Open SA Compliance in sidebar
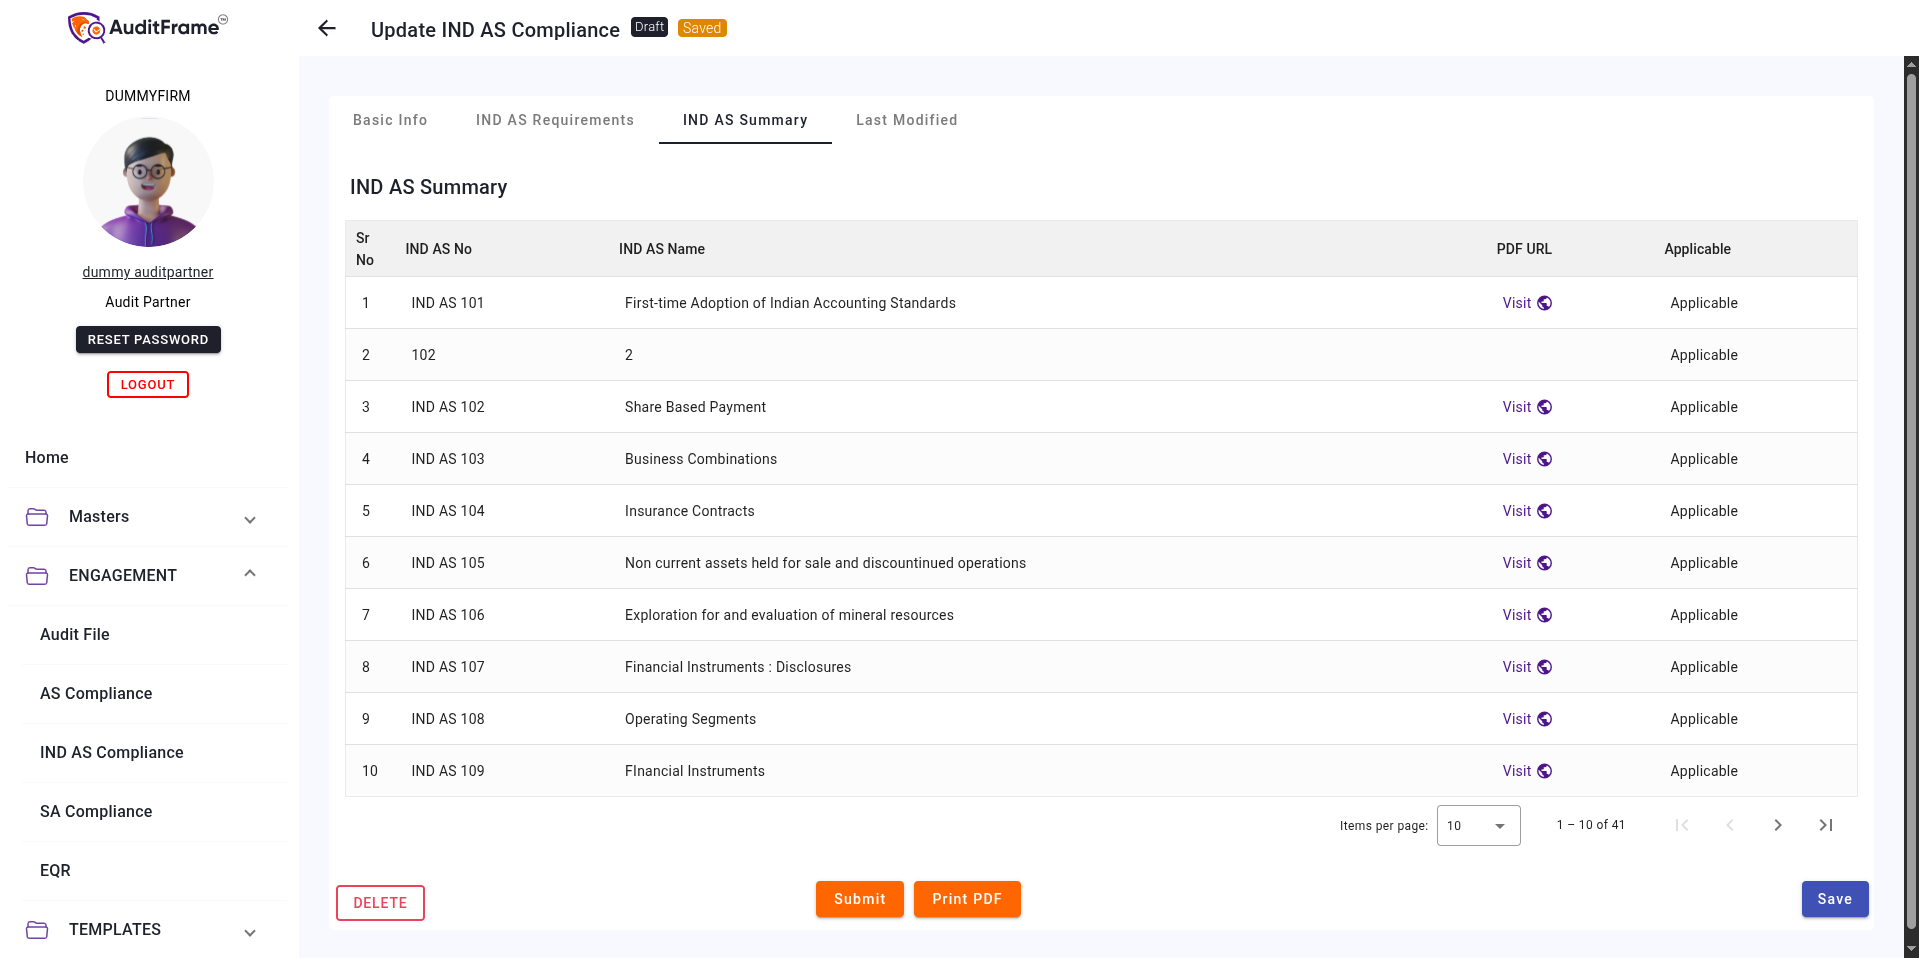Image resolution: width=1919 pixels, height=958 pixels. click(x=96, y=812)
